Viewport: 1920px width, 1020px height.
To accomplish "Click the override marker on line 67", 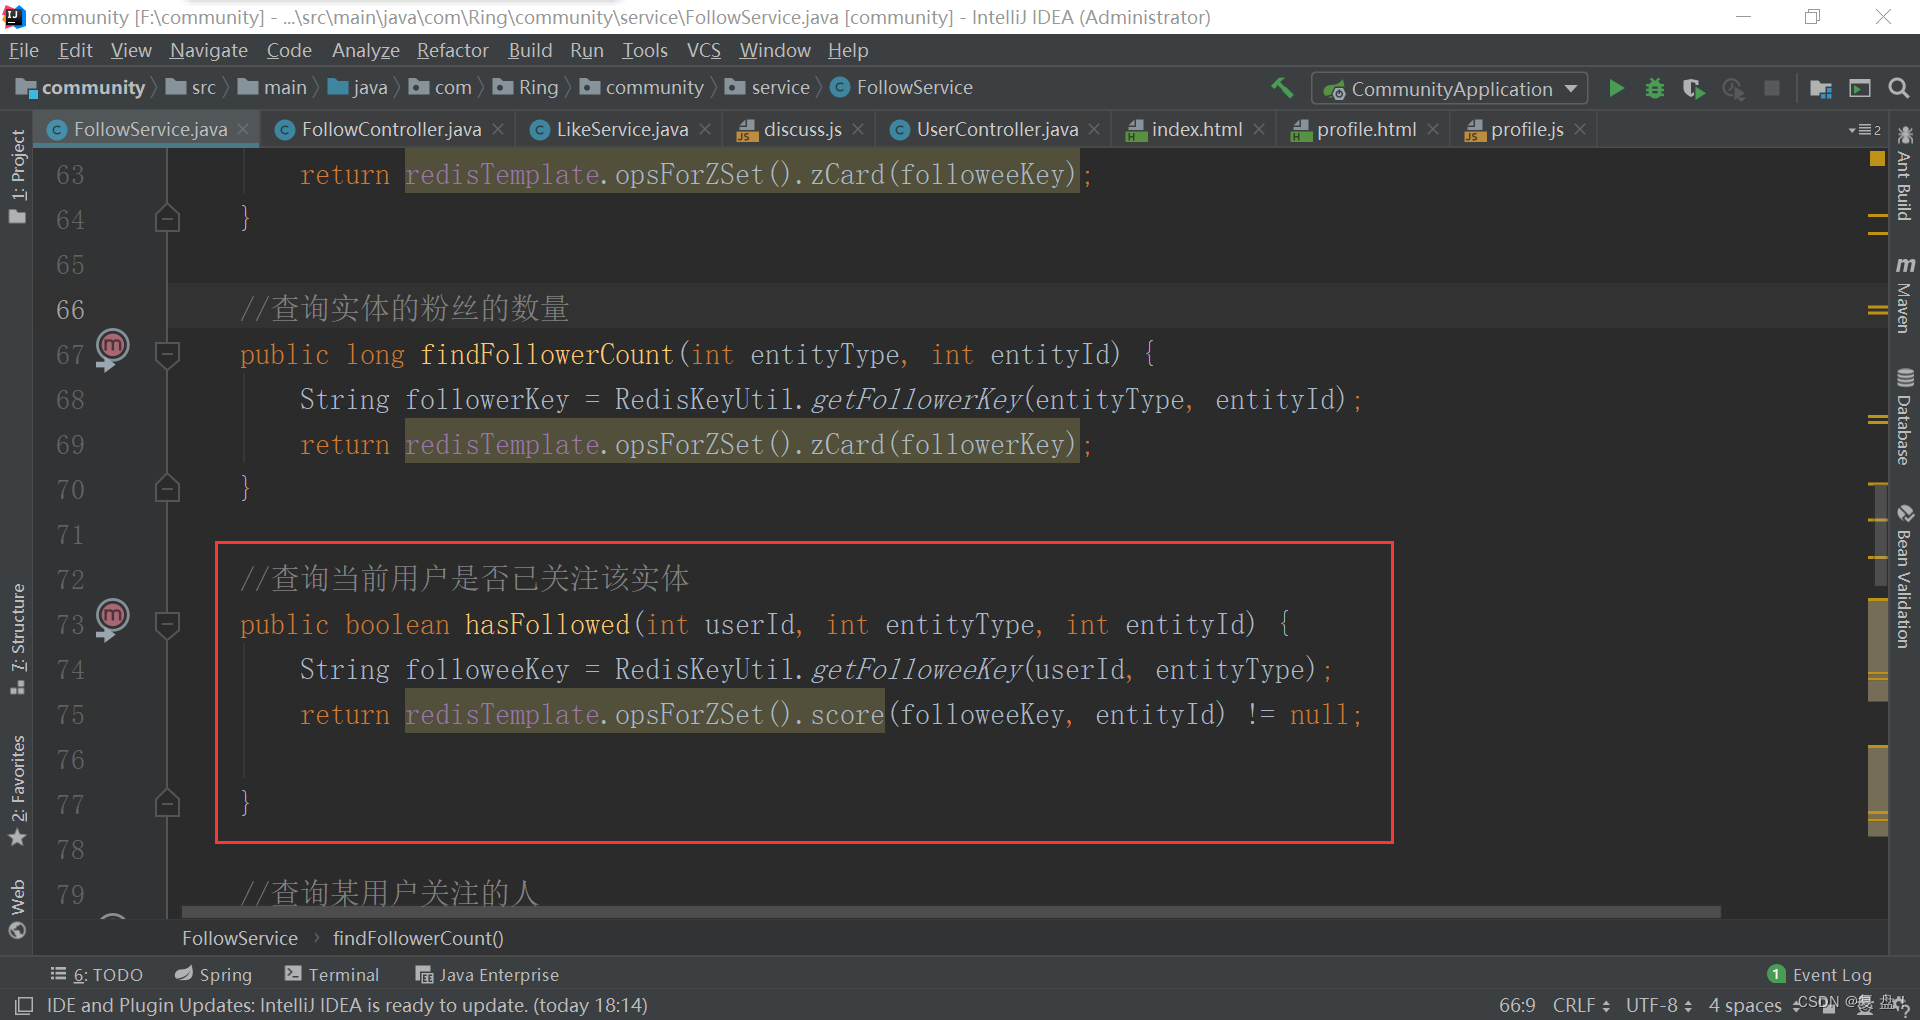I will [112, 348].
